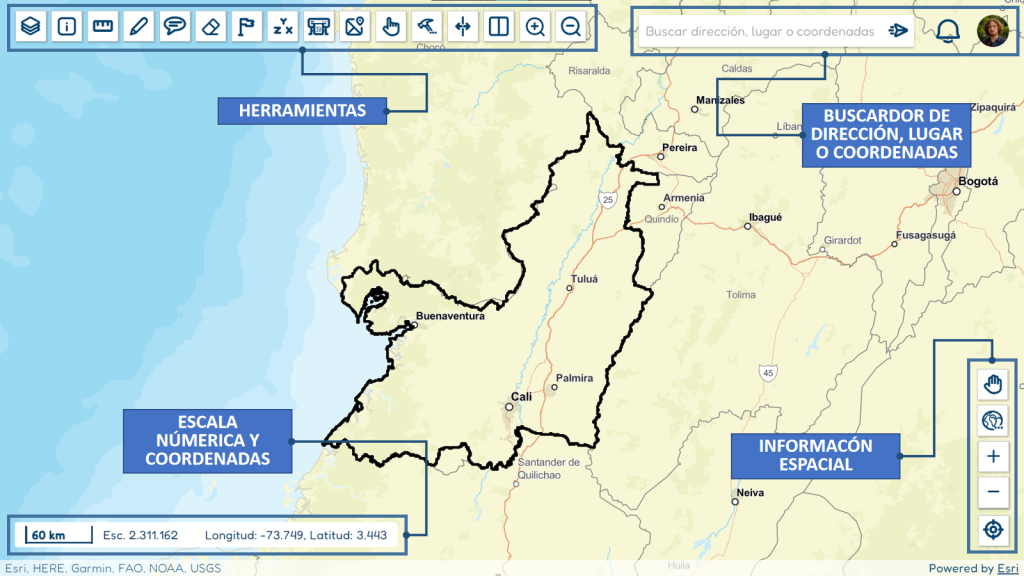
Task: Click the magnifier zoom-out tool
Action: [x=571, y=27]
